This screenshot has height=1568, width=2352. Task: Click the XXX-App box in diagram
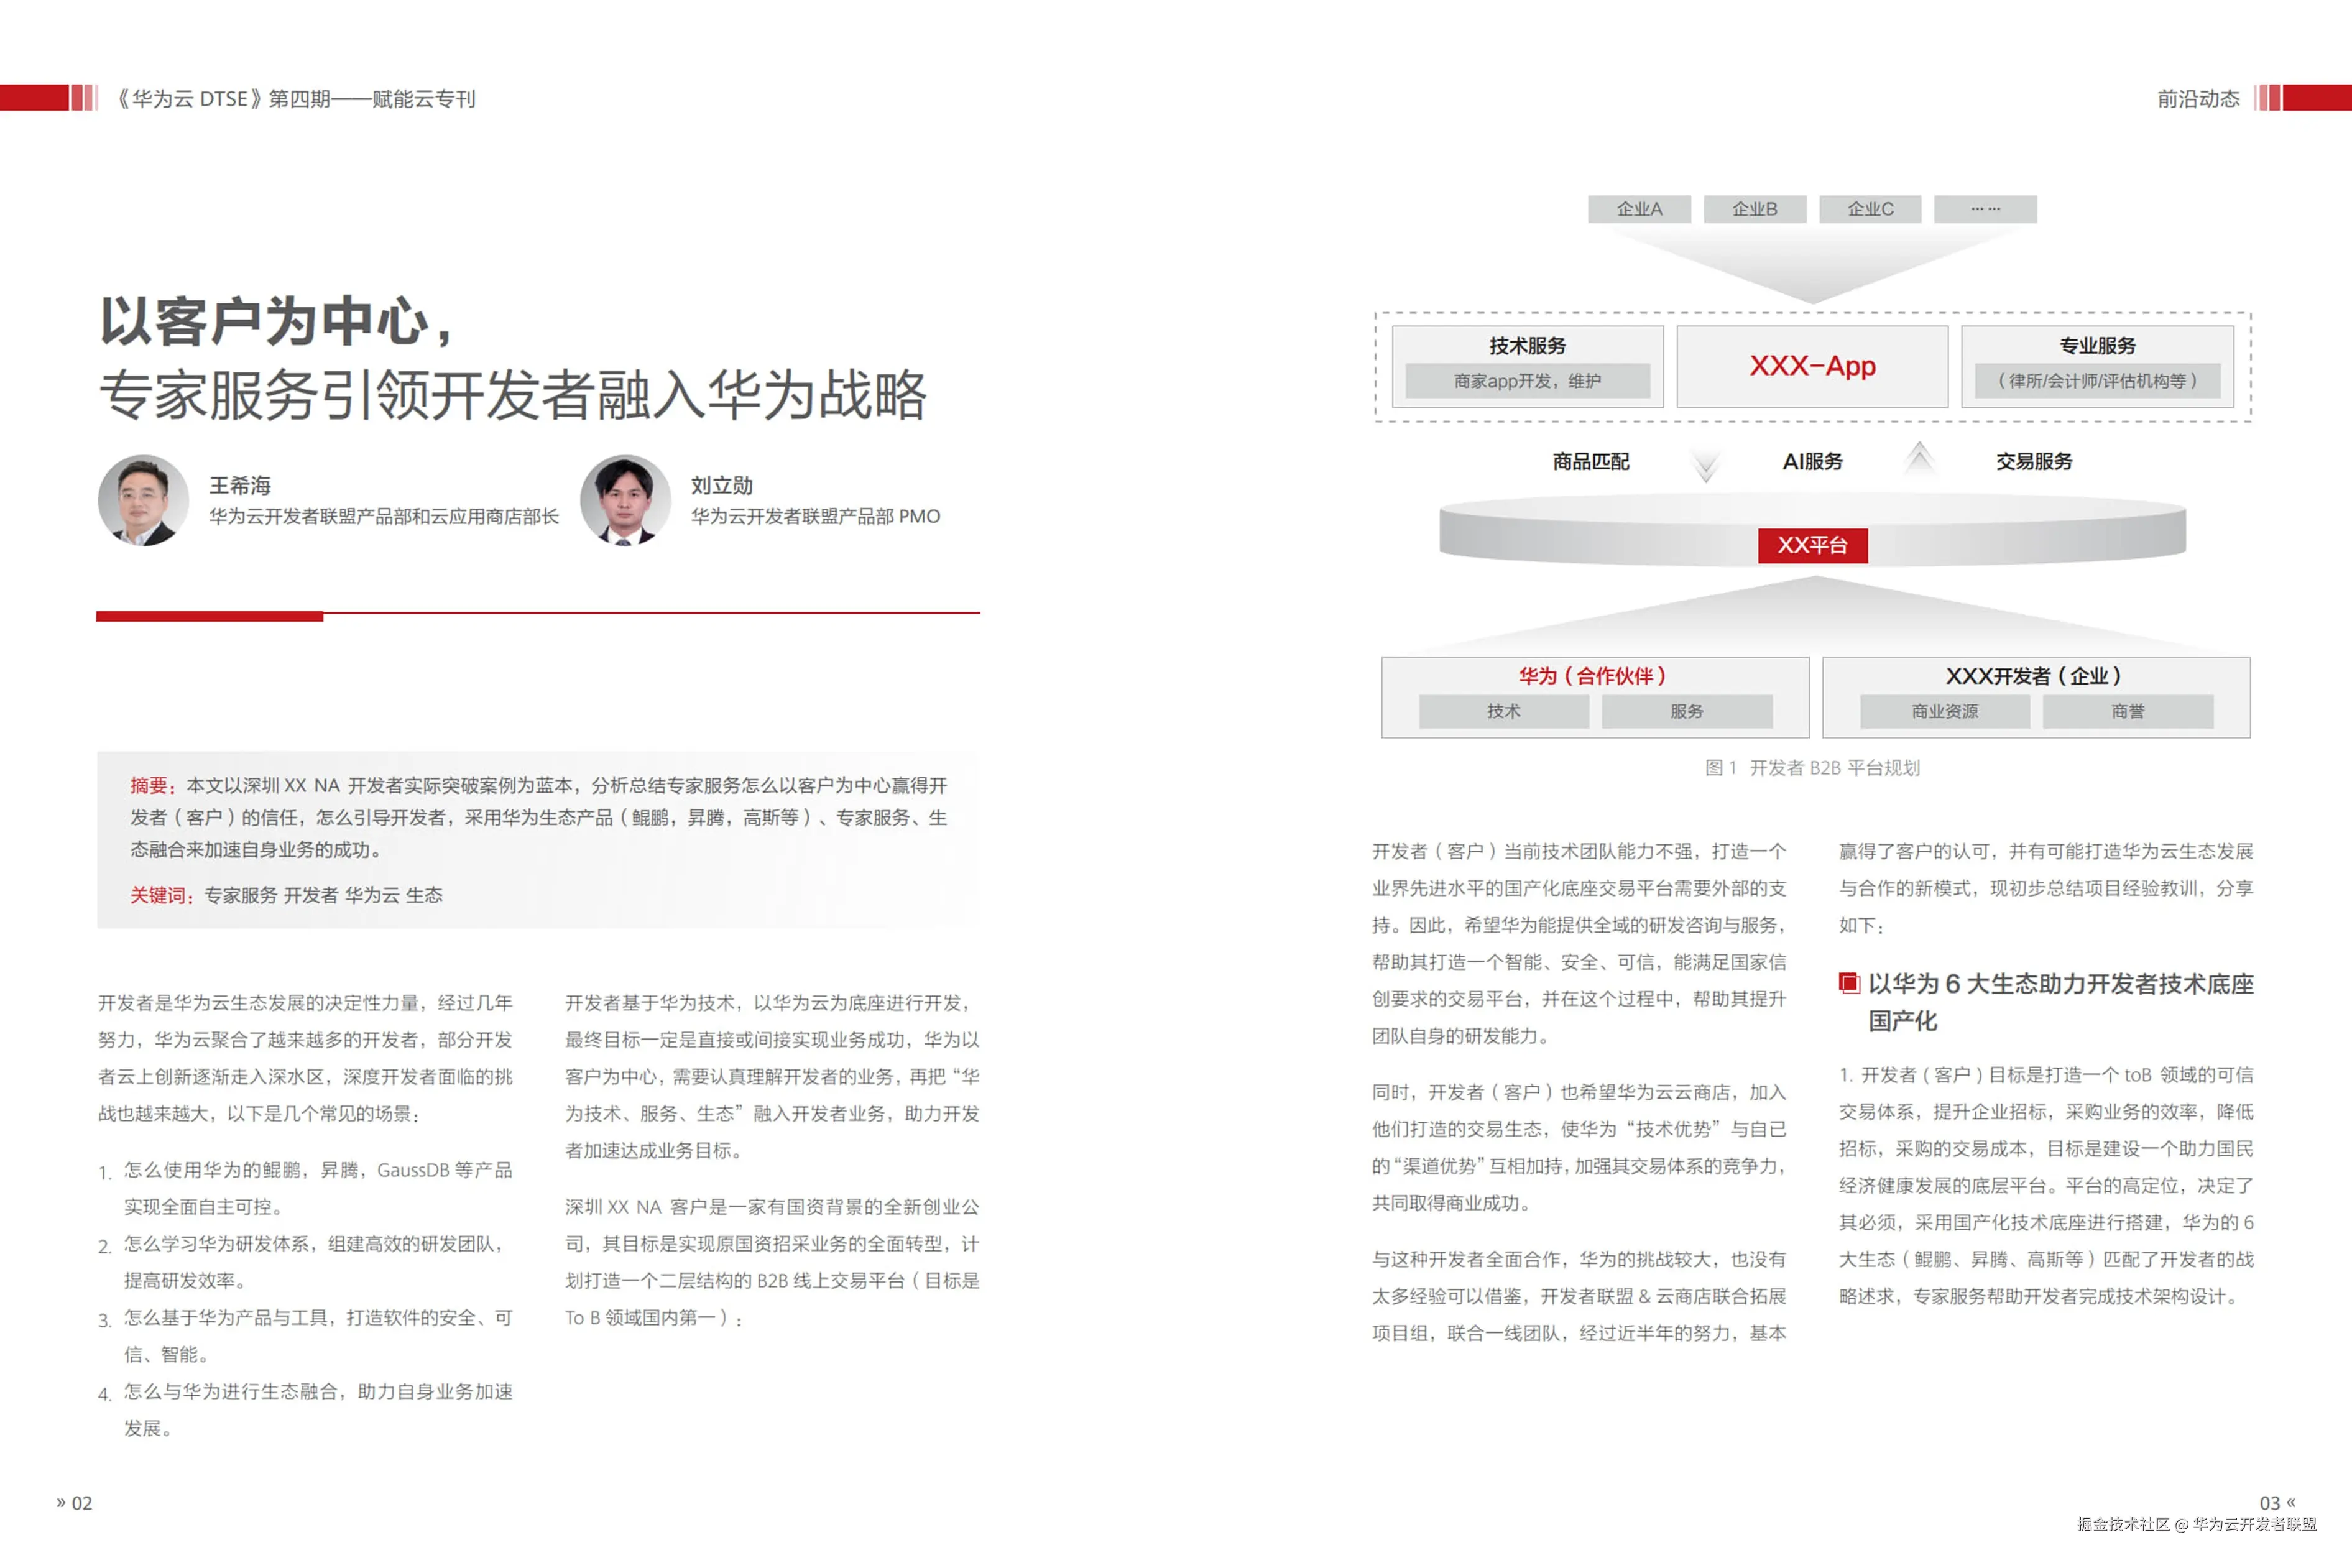[1812, 366]
